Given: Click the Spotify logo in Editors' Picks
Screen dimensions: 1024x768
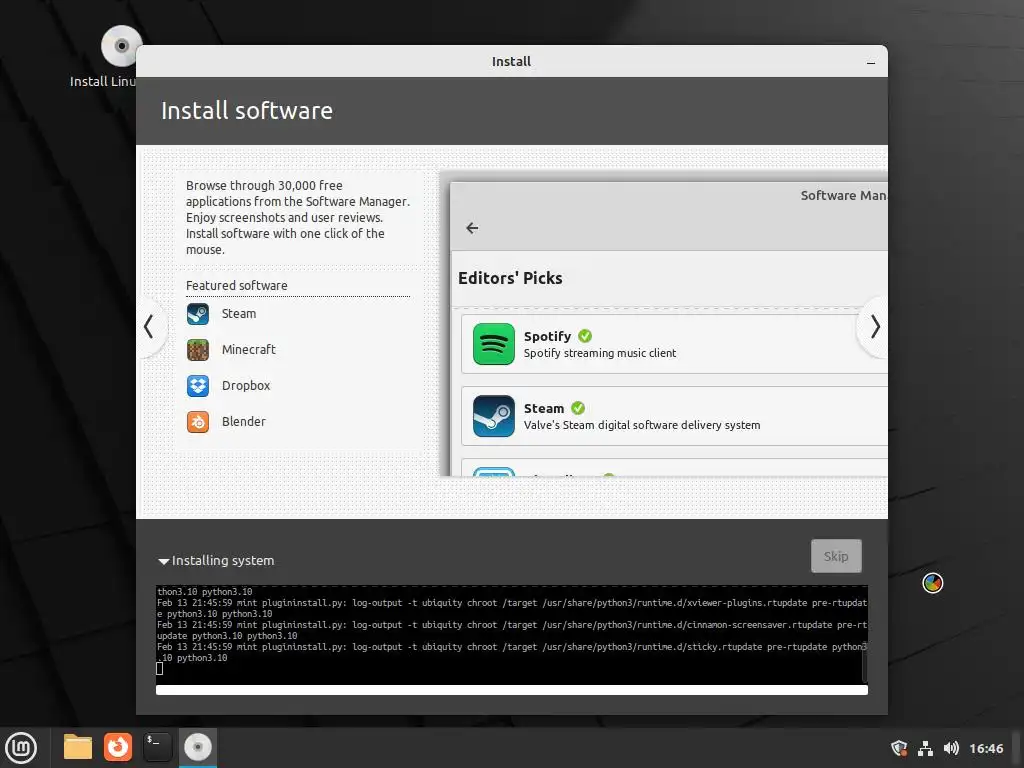Looking at the screenshot, I should (494, 344).
